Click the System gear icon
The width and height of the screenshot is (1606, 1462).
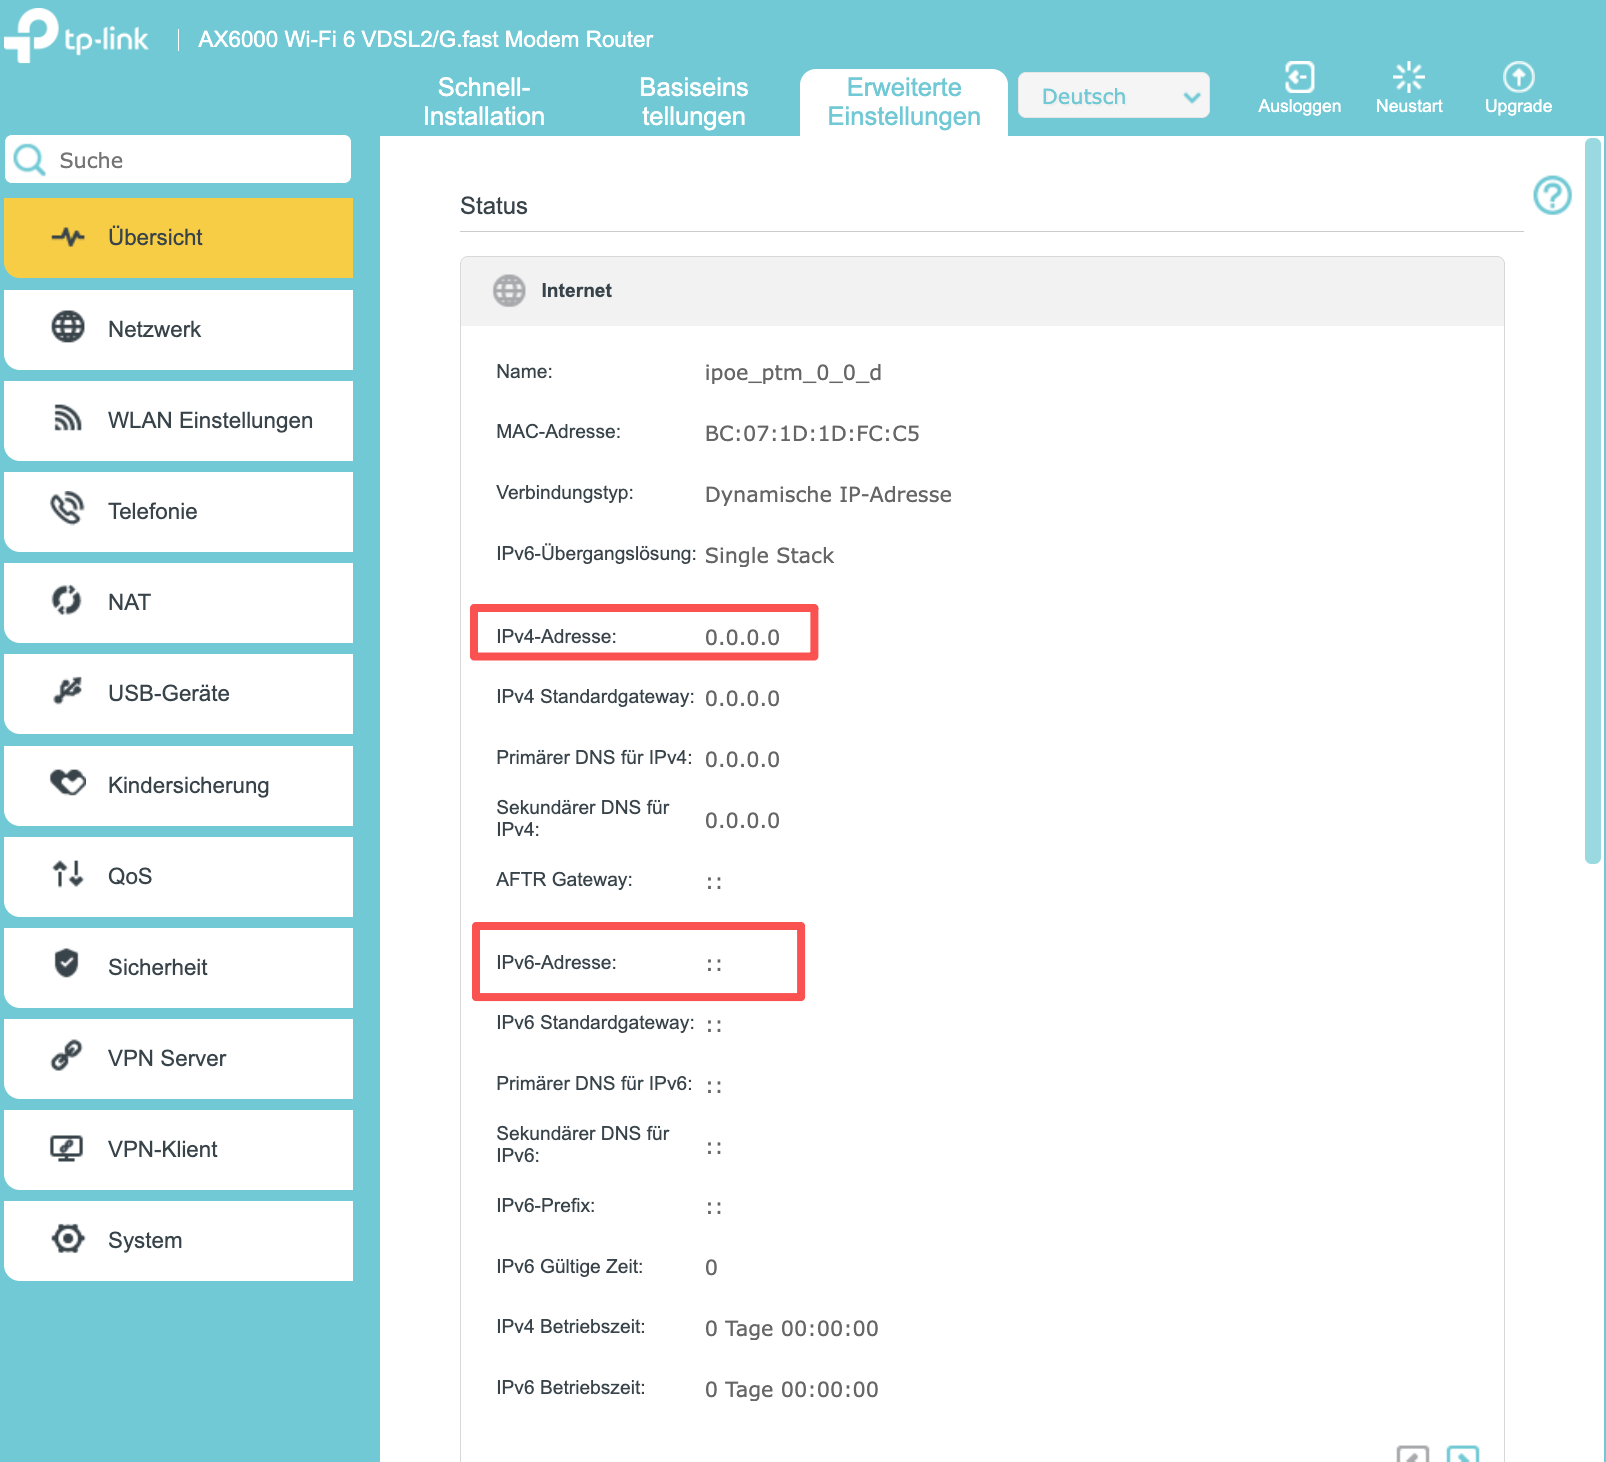coord(68,1238)
